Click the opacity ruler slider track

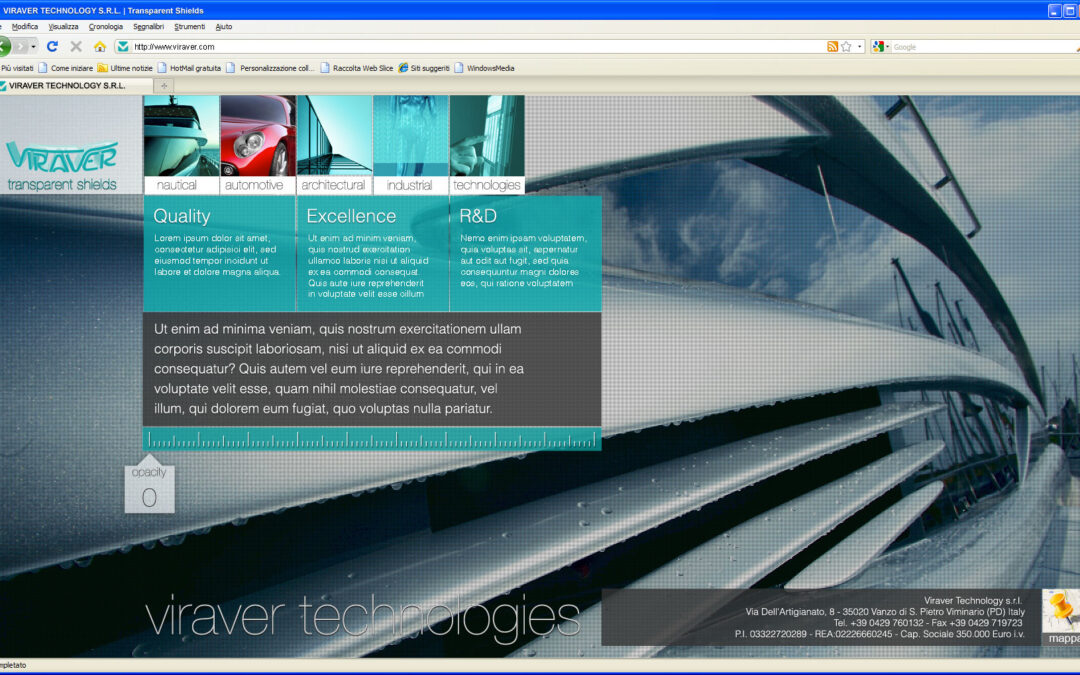point(372,439)
